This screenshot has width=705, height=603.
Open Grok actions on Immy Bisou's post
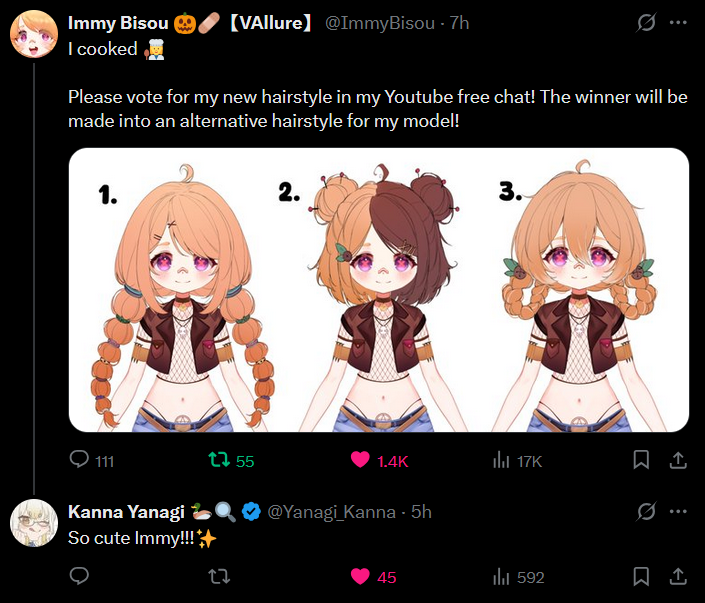point(646,22)
